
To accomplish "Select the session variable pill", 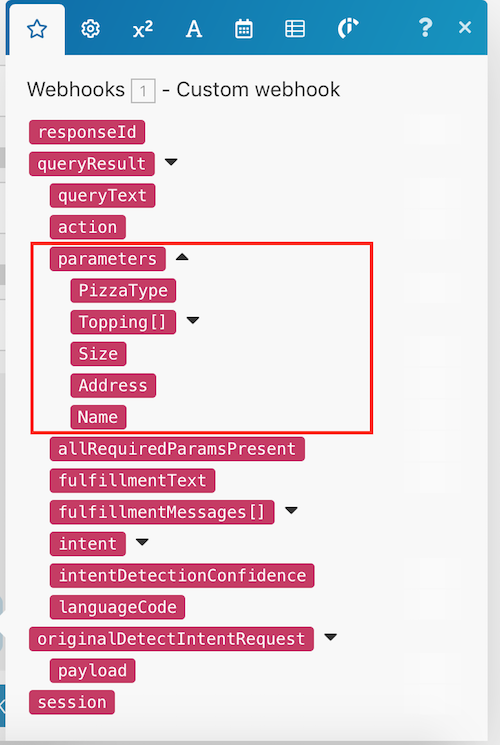I will (x=72, y=702).
